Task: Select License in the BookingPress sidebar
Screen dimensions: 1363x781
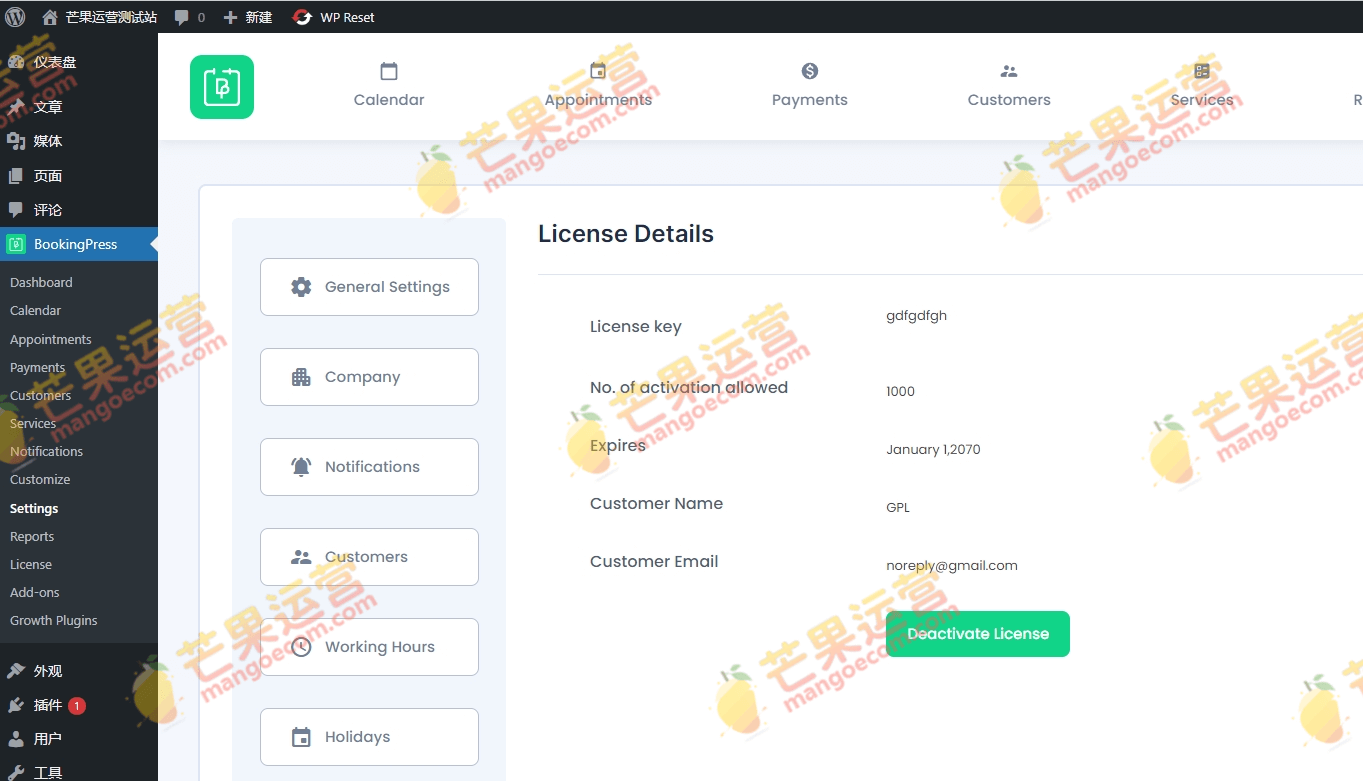Action: coord(30,564)
